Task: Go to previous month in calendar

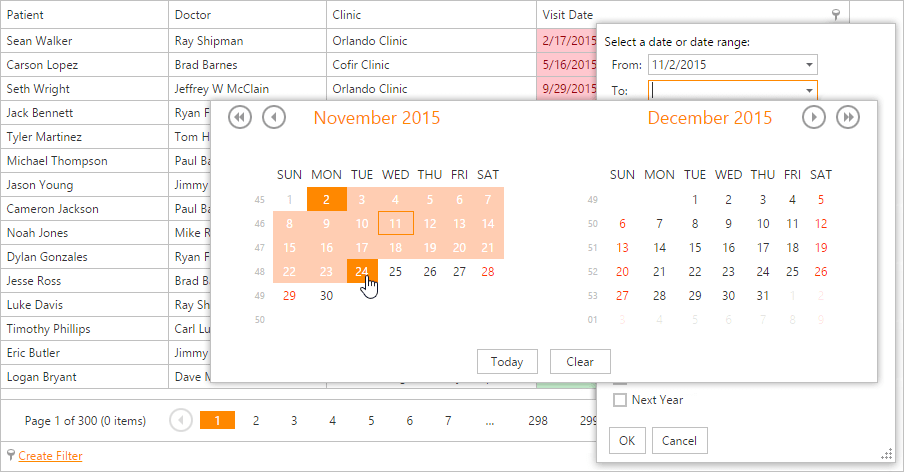Action: (274, 118)
